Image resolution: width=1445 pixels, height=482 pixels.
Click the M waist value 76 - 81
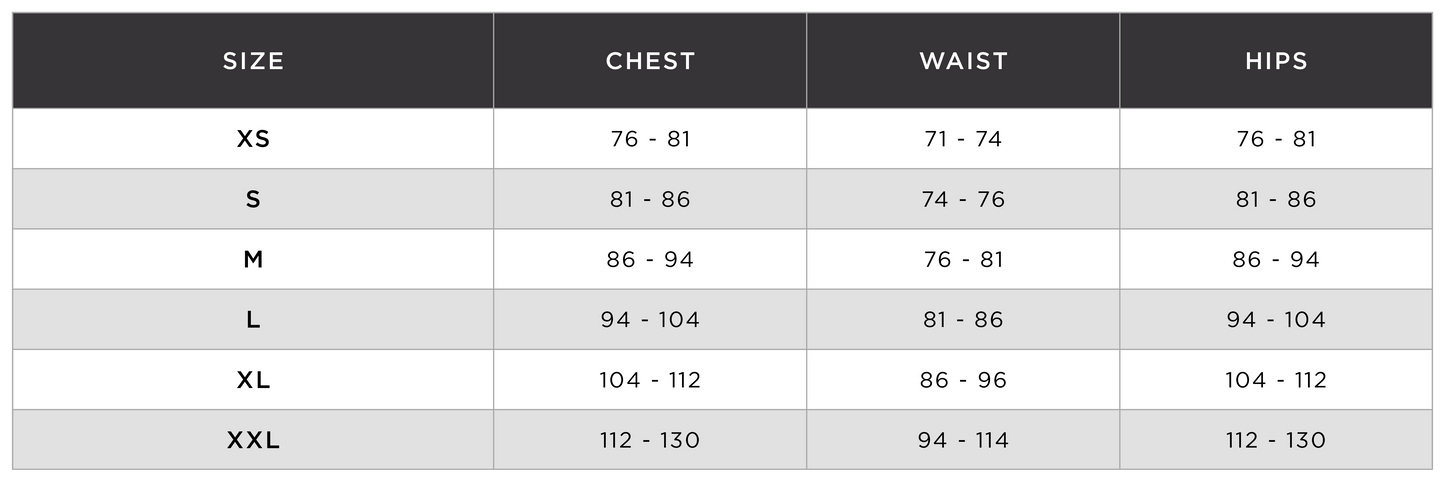[963, 260]
